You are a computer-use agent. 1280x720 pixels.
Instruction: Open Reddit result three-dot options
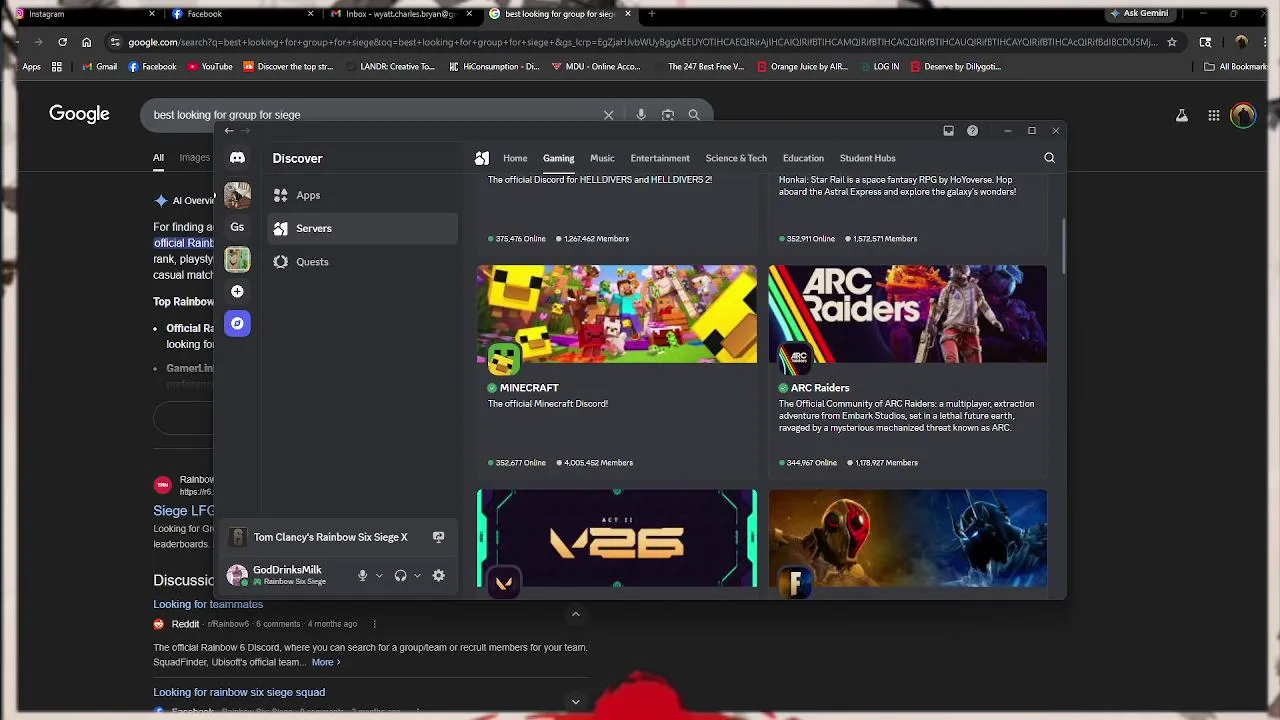click(374, 624)
